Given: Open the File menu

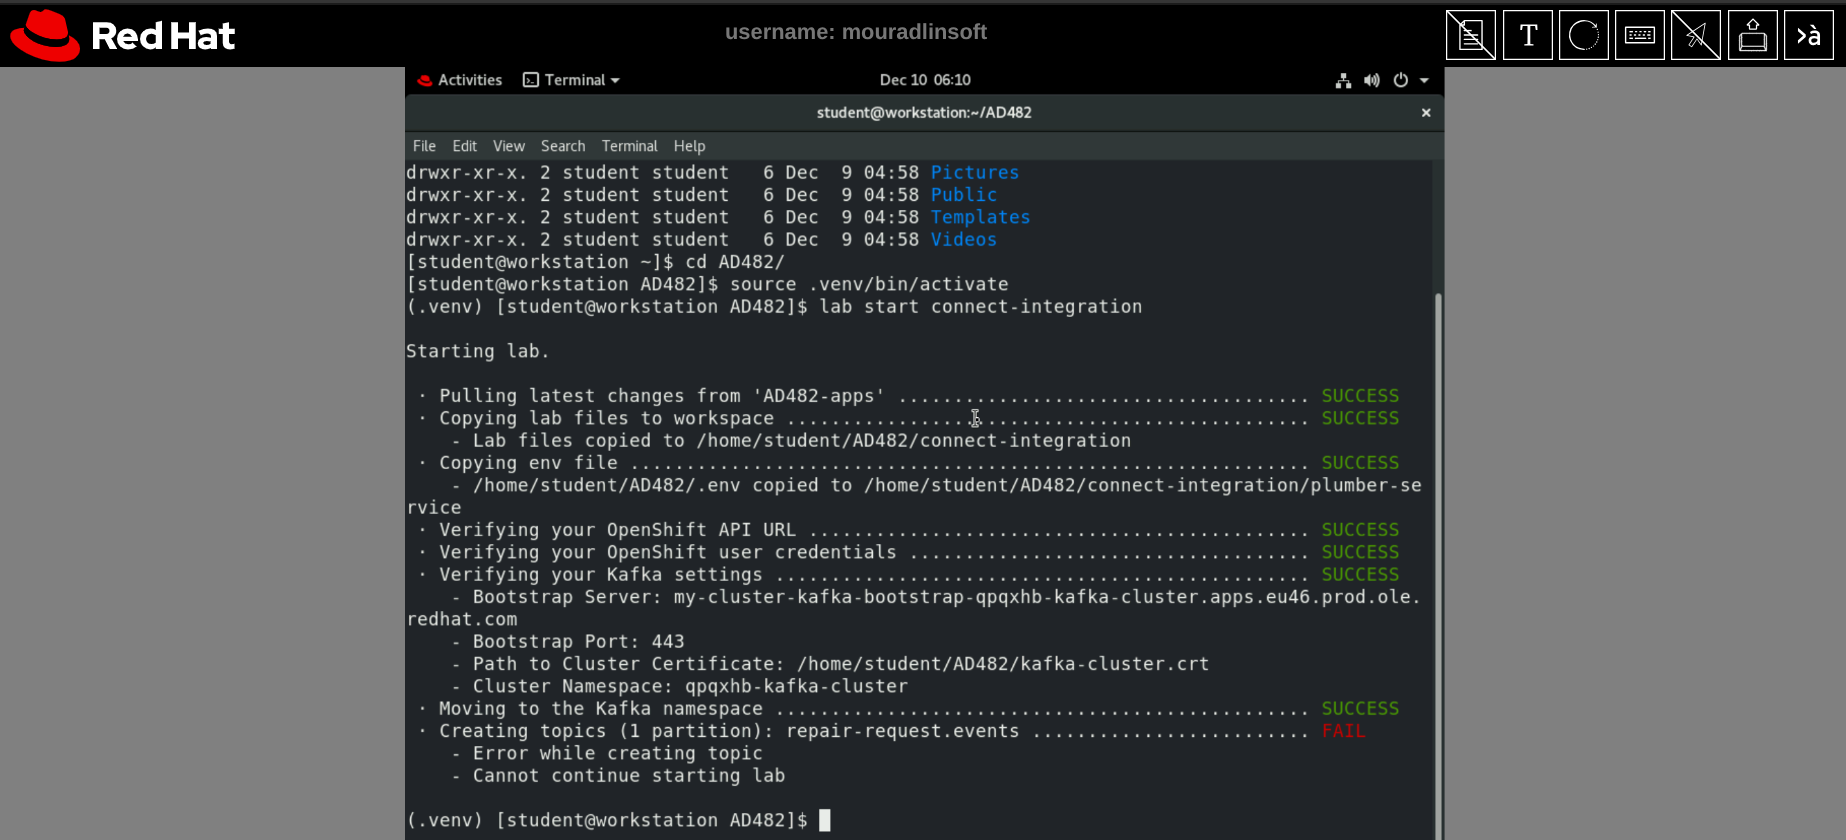Looking at the screenshot, I should (424, 146).
